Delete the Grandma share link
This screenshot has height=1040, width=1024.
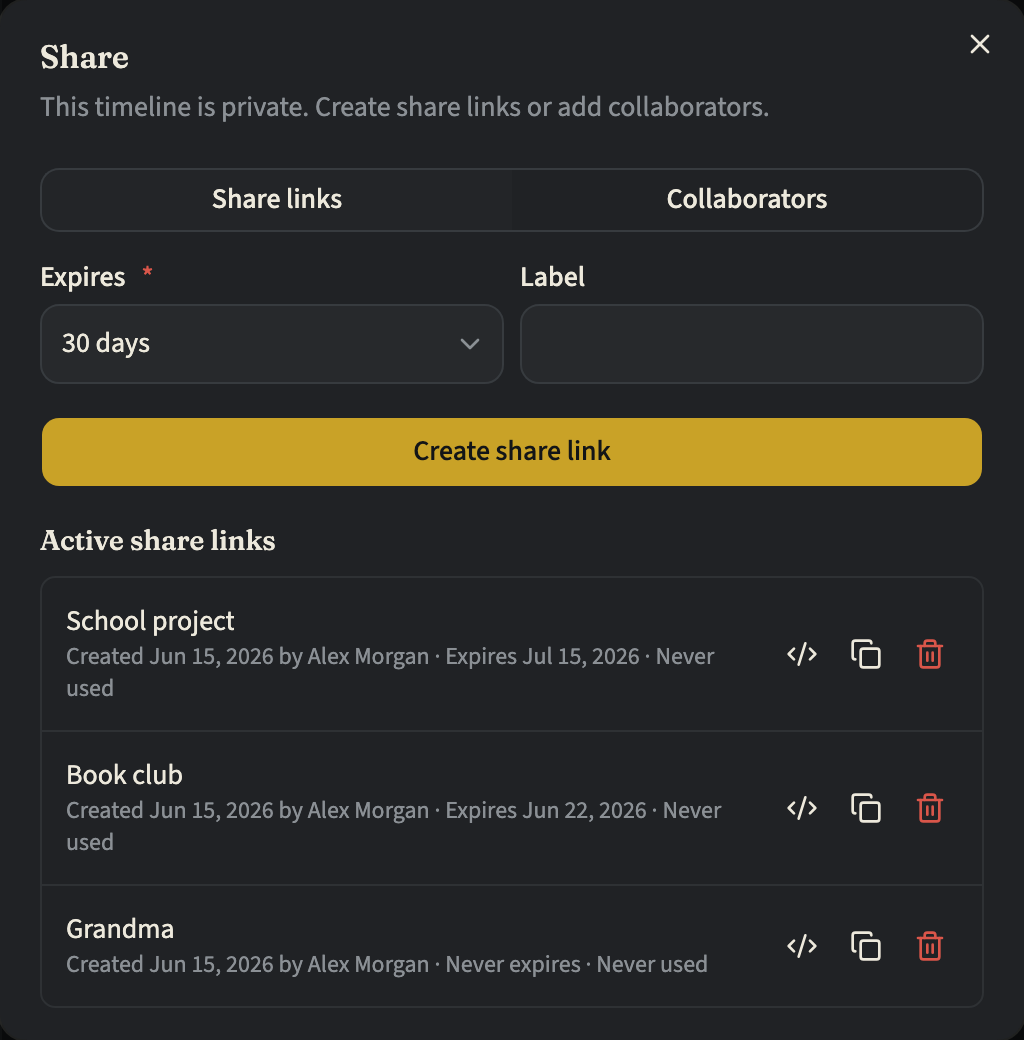pyautogui.click(x=930, y=946)
